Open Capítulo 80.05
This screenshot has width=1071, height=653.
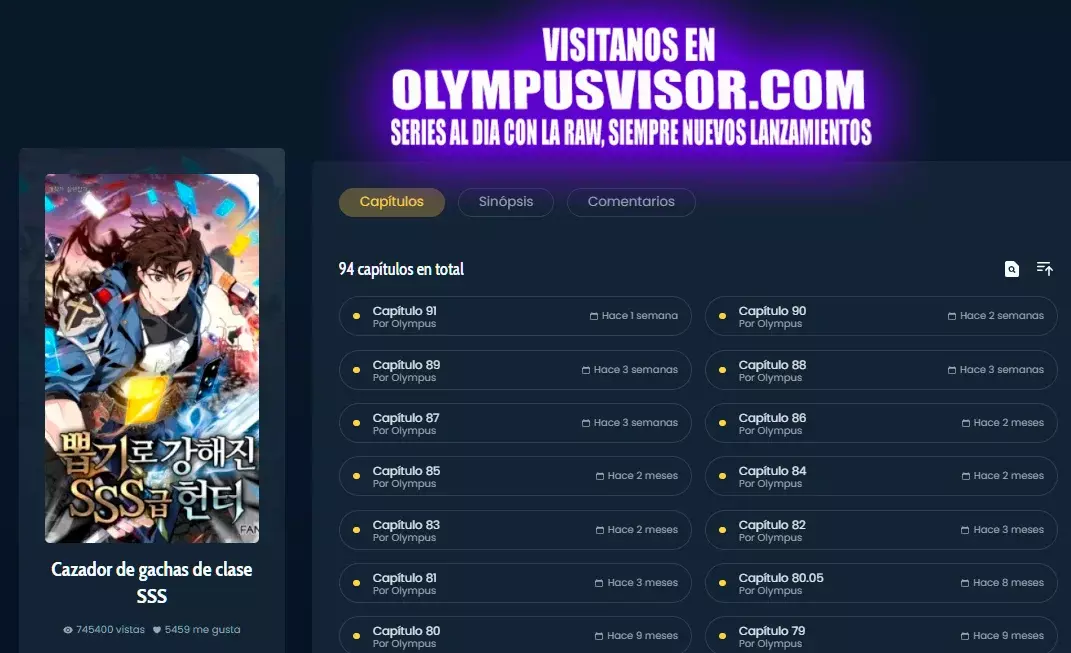coord(881,583)
